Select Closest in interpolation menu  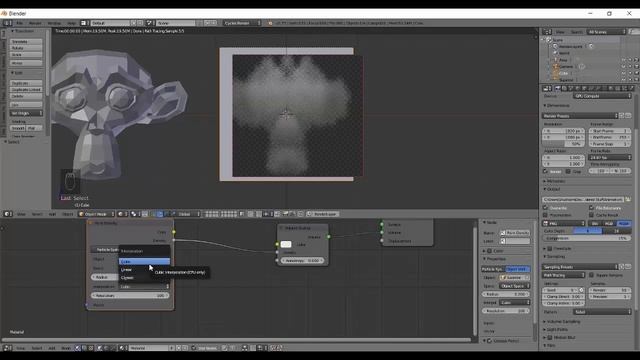pos(144,278)
